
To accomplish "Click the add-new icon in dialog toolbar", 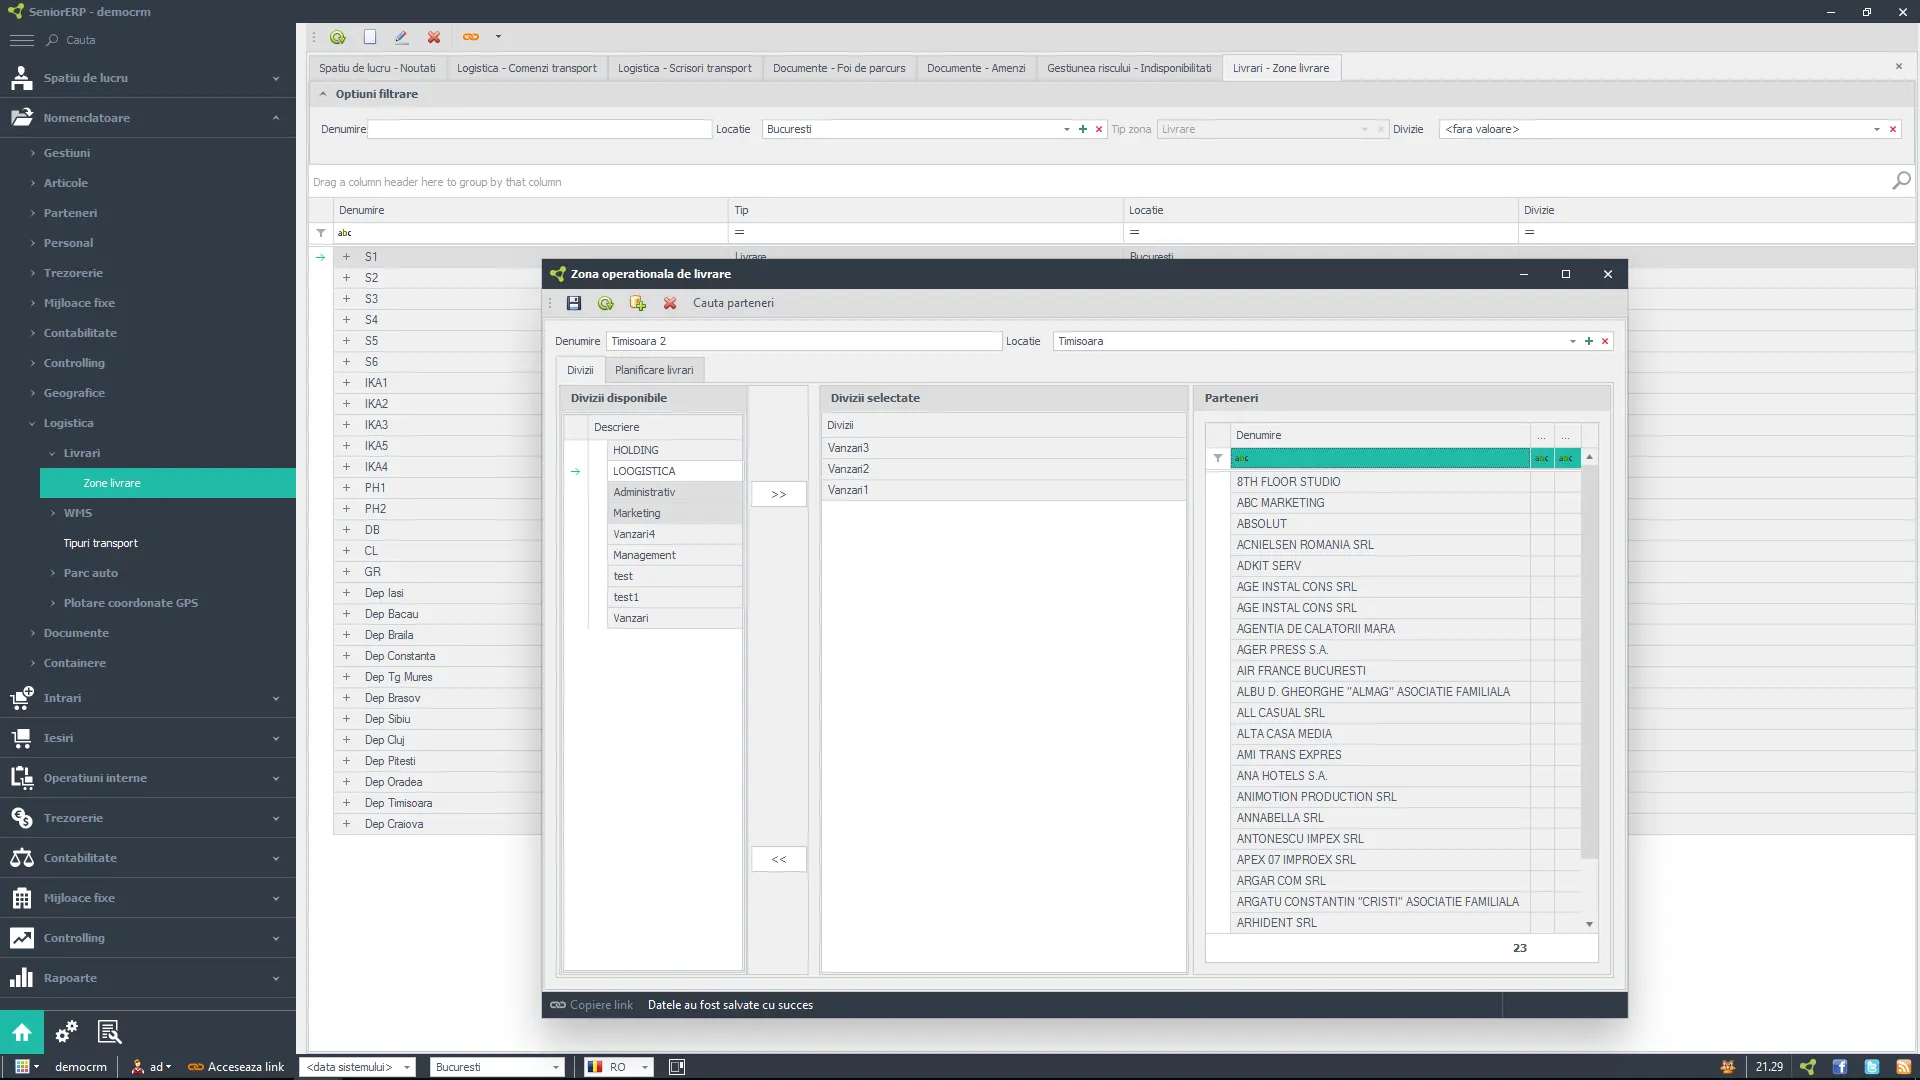I will (638, 303).
